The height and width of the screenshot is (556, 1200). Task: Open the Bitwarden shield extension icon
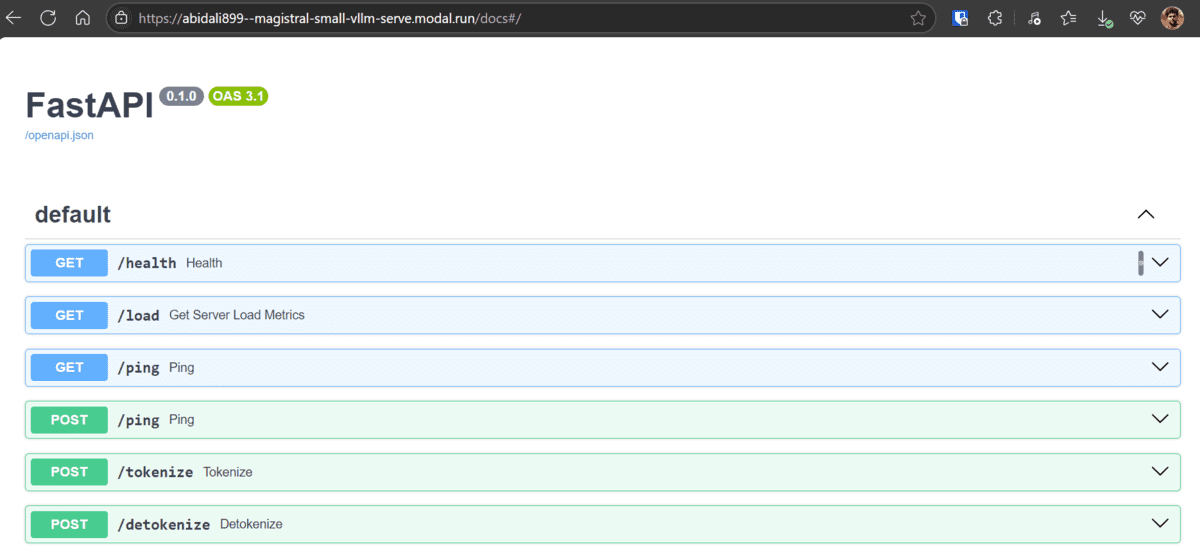tap(960, 18)
